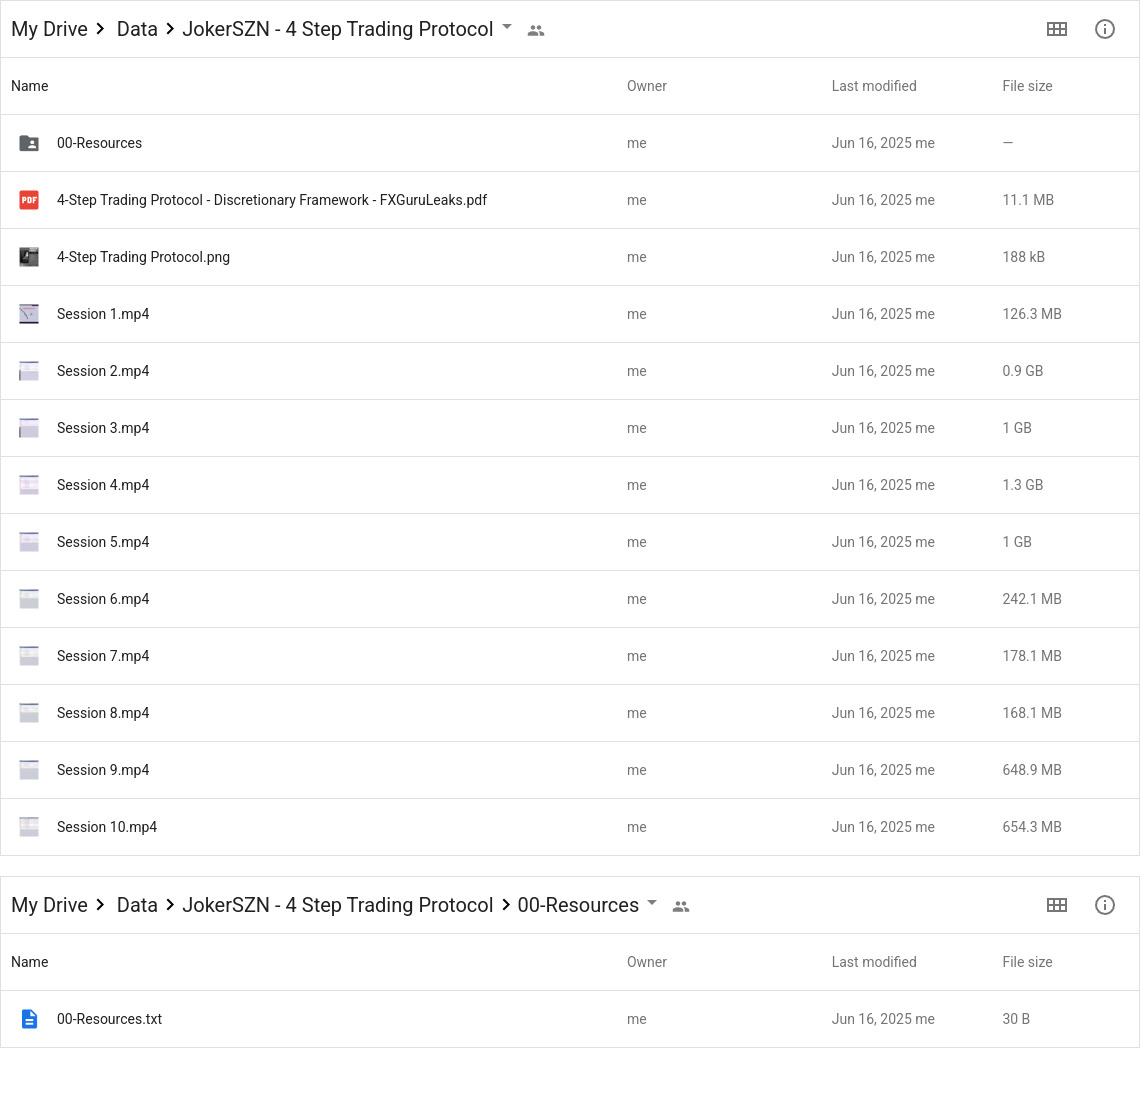The image size is (1140, 1098).
Task: Select Session 5.mp4 file name
Action: click(103, 542)
